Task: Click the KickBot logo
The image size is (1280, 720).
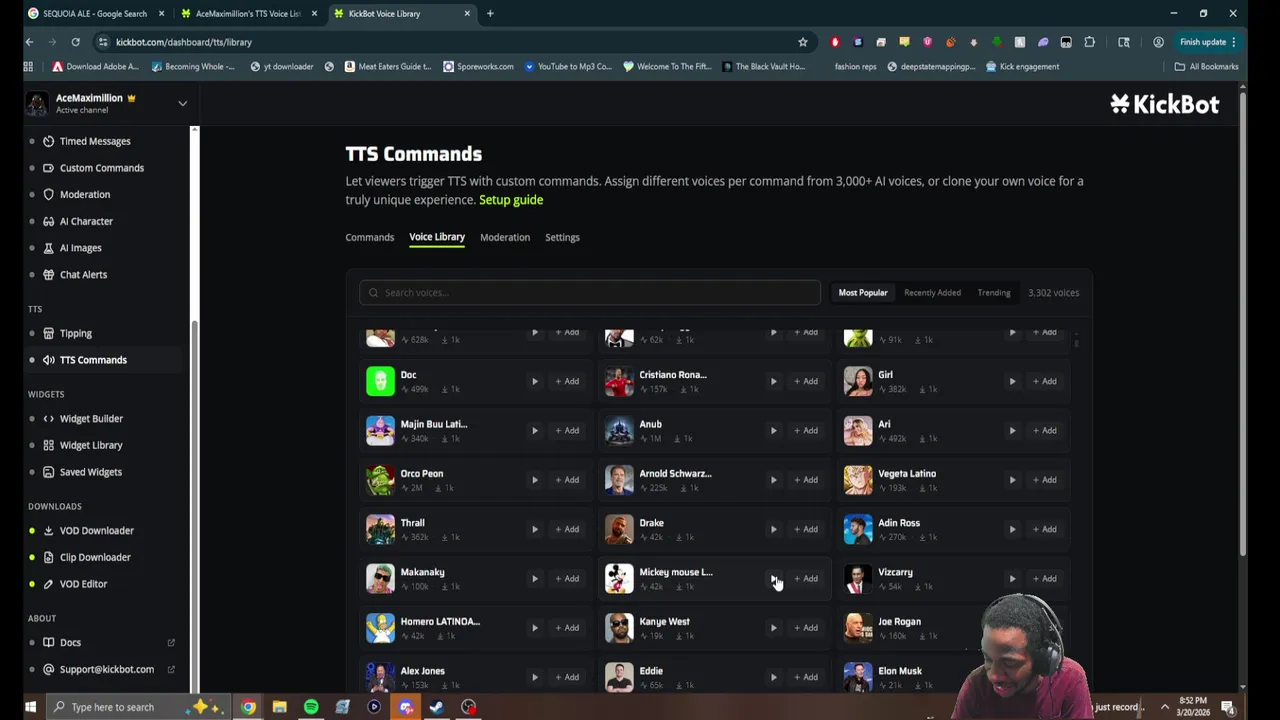Action: coord(1165,104)
